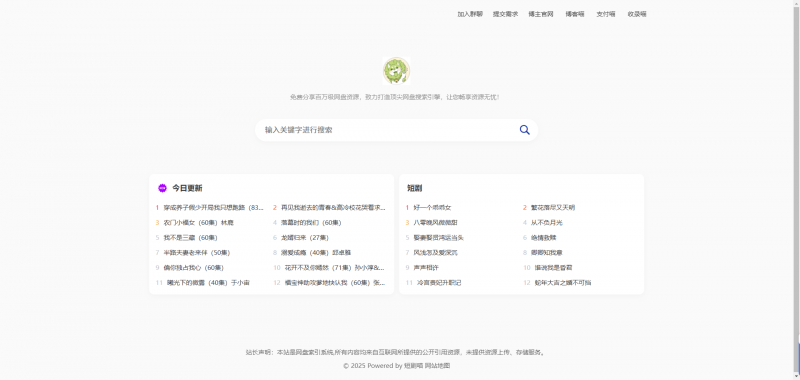Open 龙婿归来 (27集) entry
The height and width of the screenshot is (380, 800).
305,238
